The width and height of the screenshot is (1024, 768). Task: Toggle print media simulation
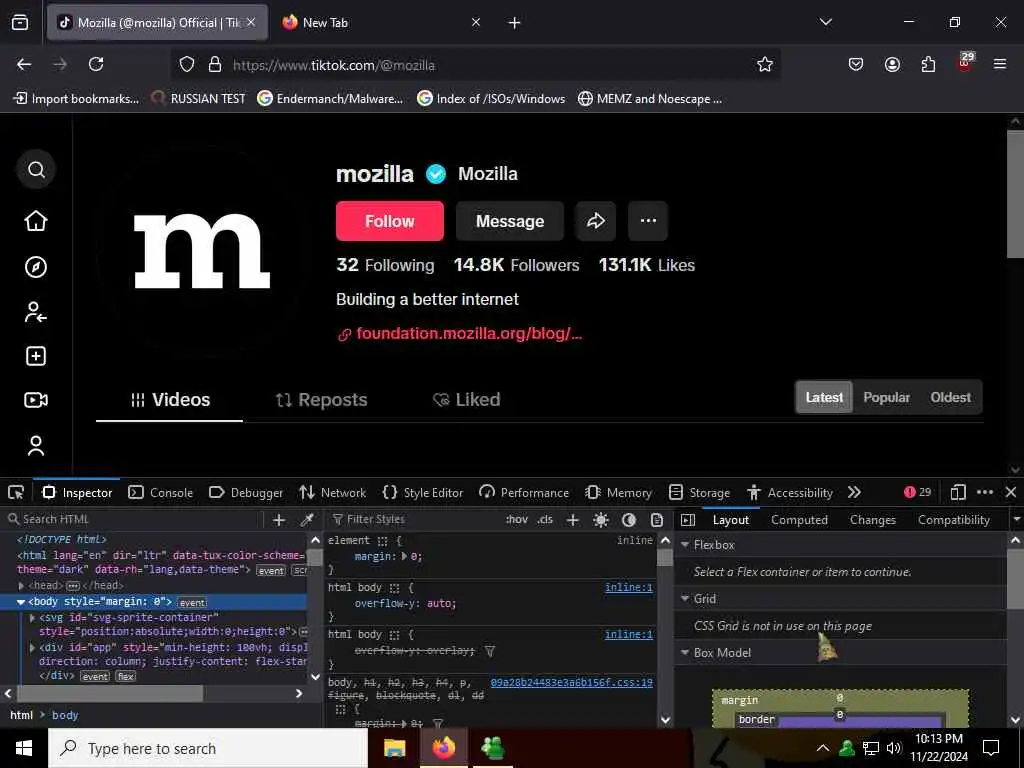(x=657, y=520)
